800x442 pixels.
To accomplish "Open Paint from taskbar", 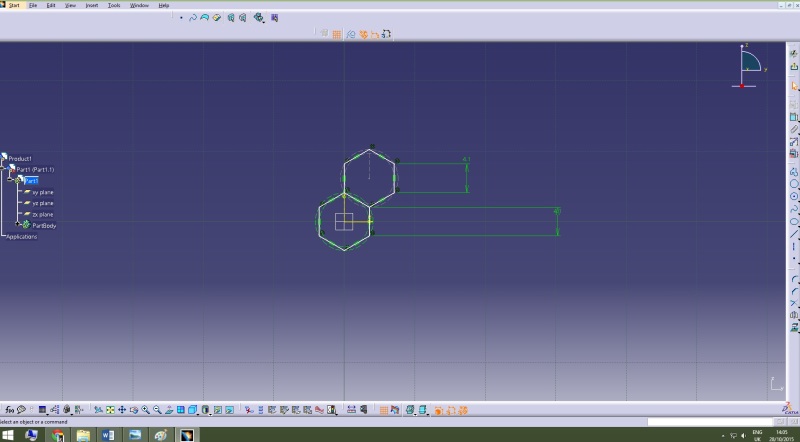I will point(161,435).
